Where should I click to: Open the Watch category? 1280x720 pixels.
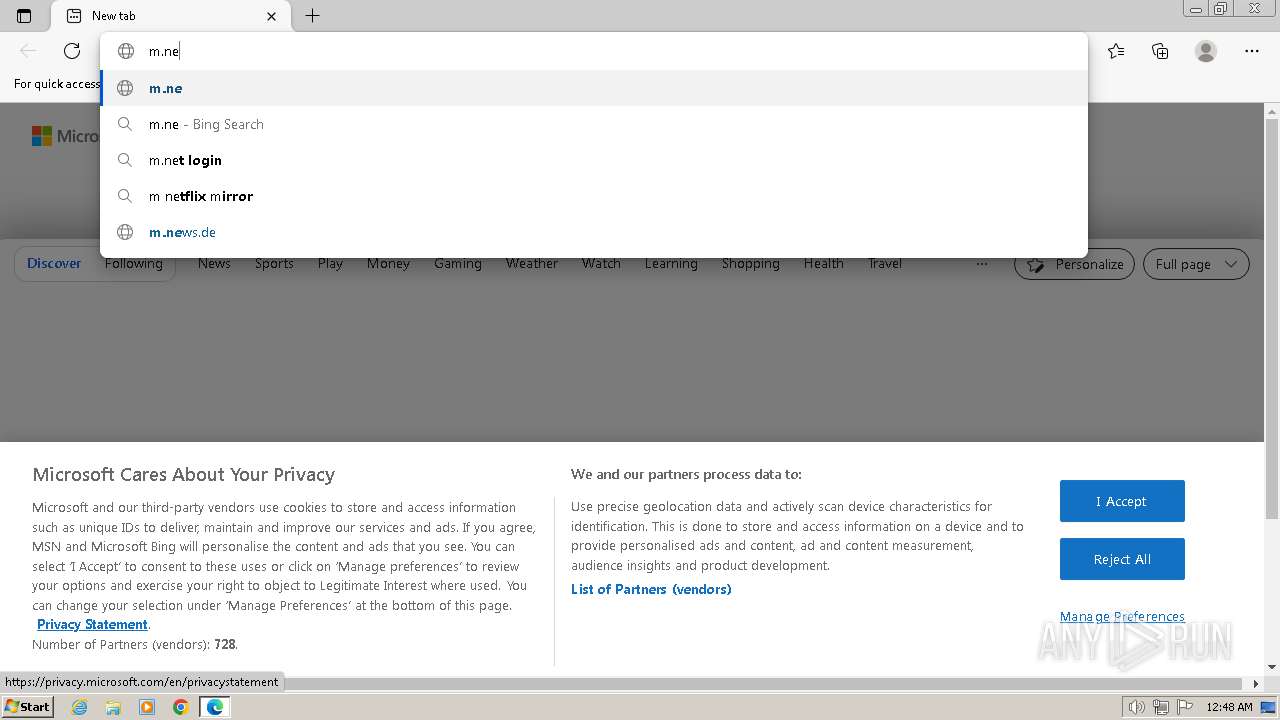pyautogui.click(x=601, y=264)
